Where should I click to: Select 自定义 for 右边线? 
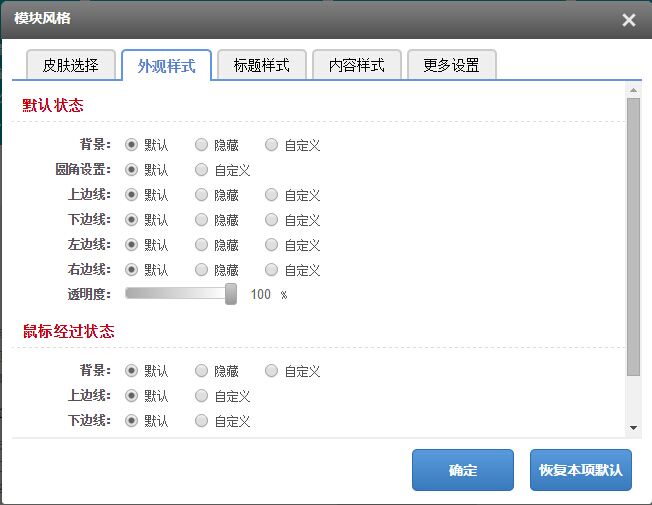(x=272, y=269)
